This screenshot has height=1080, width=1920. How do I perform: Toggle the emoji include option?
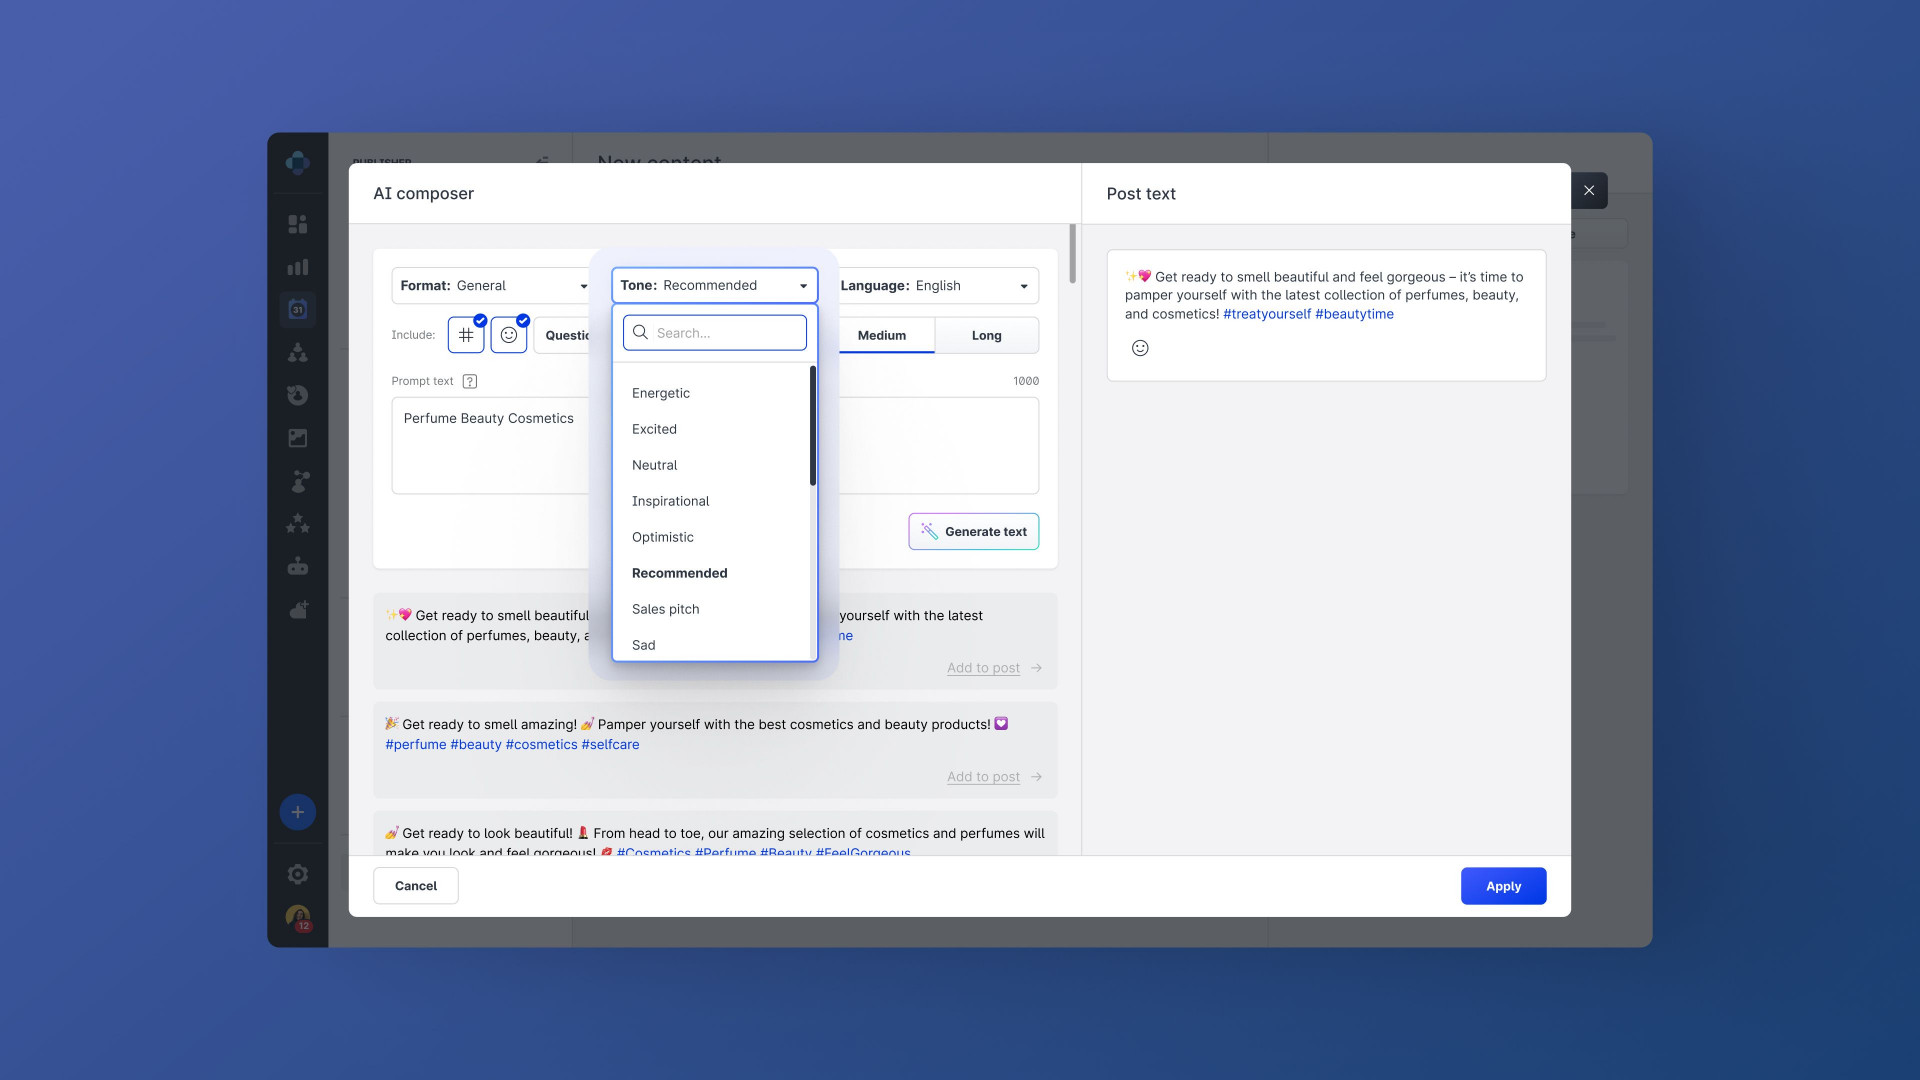pyautogui.click(x=509, y=335)
